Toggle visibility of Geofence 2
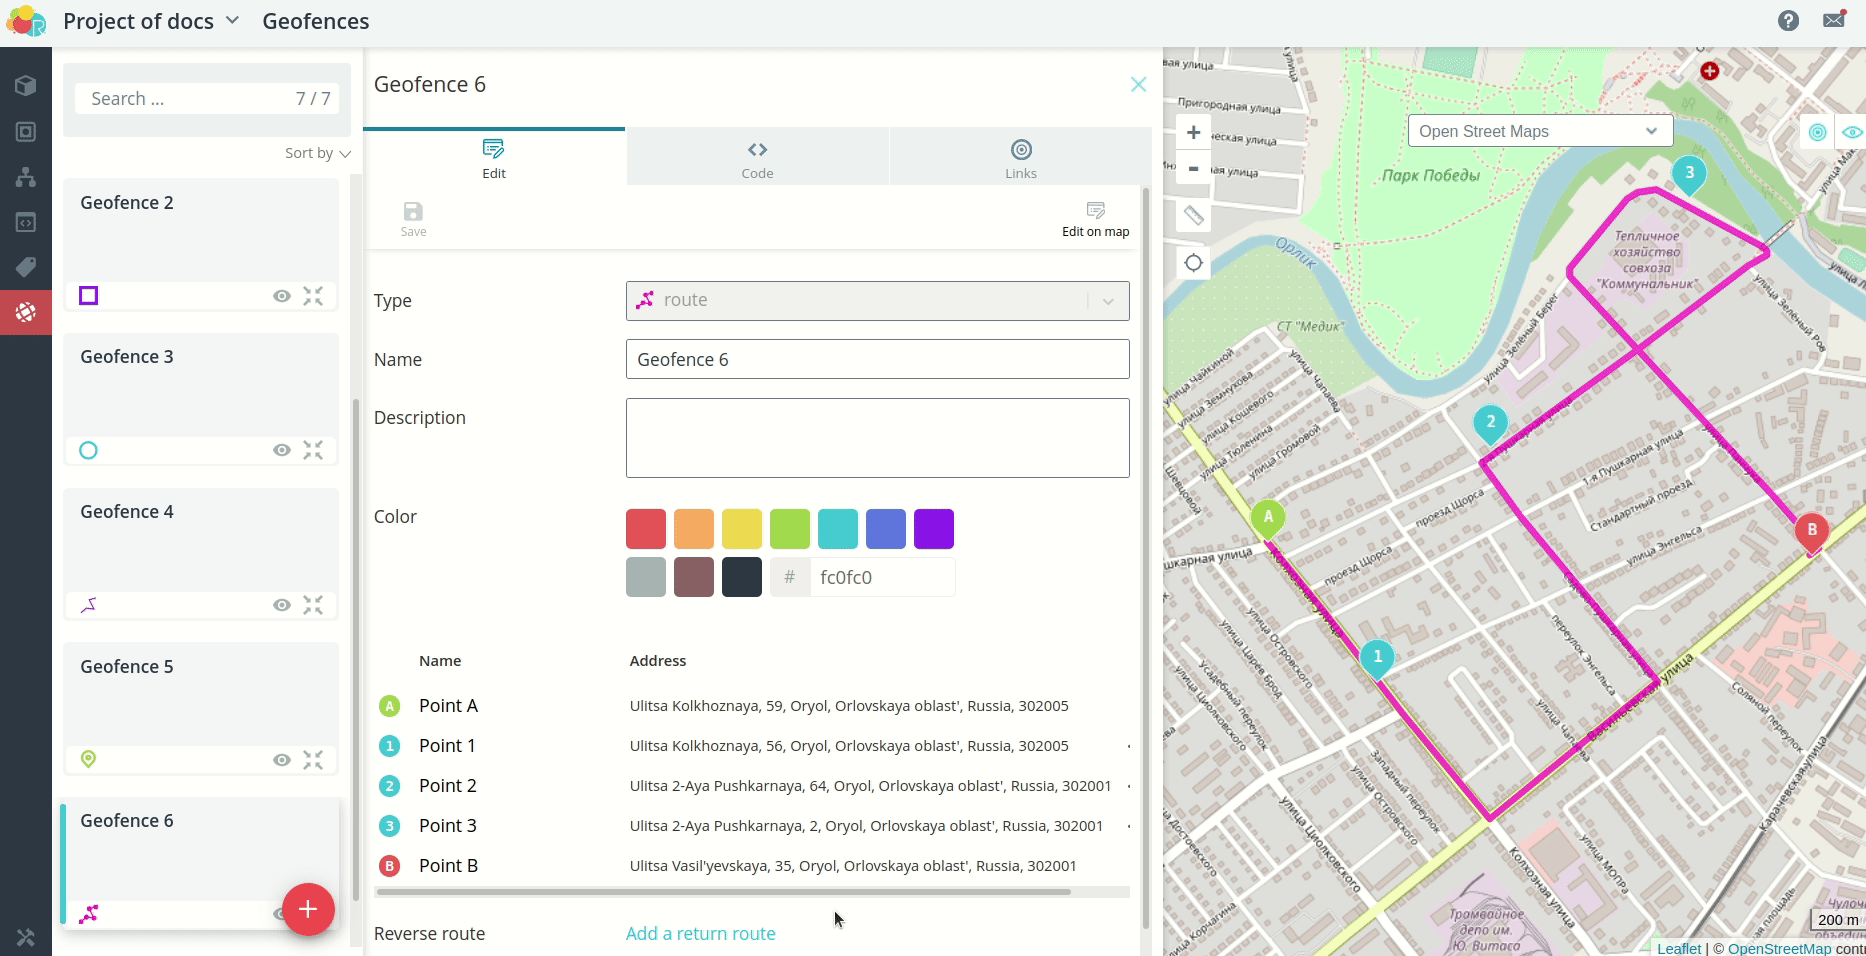 click(282, 296)
